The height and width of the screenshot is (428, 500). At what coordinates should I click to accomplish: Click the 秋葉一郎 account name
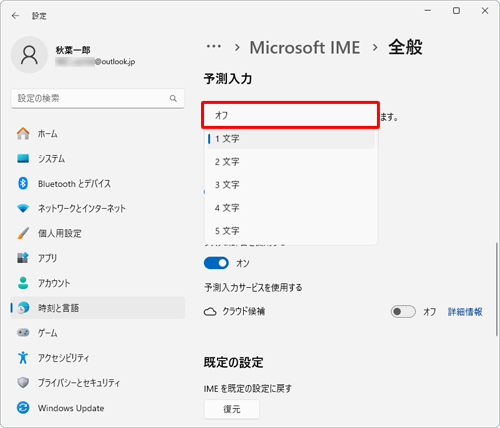(73, 50)
